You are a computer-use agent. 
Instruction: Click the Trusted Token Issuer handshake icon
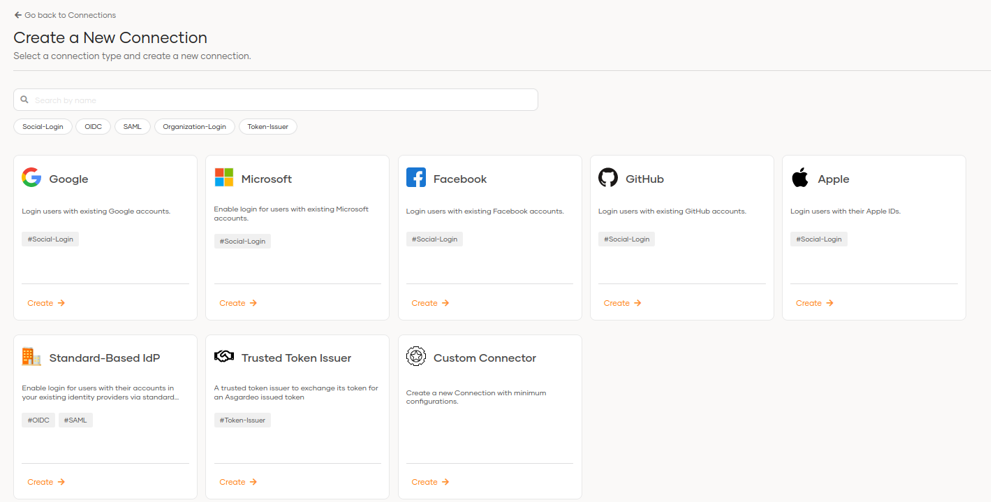coord(224,357)
